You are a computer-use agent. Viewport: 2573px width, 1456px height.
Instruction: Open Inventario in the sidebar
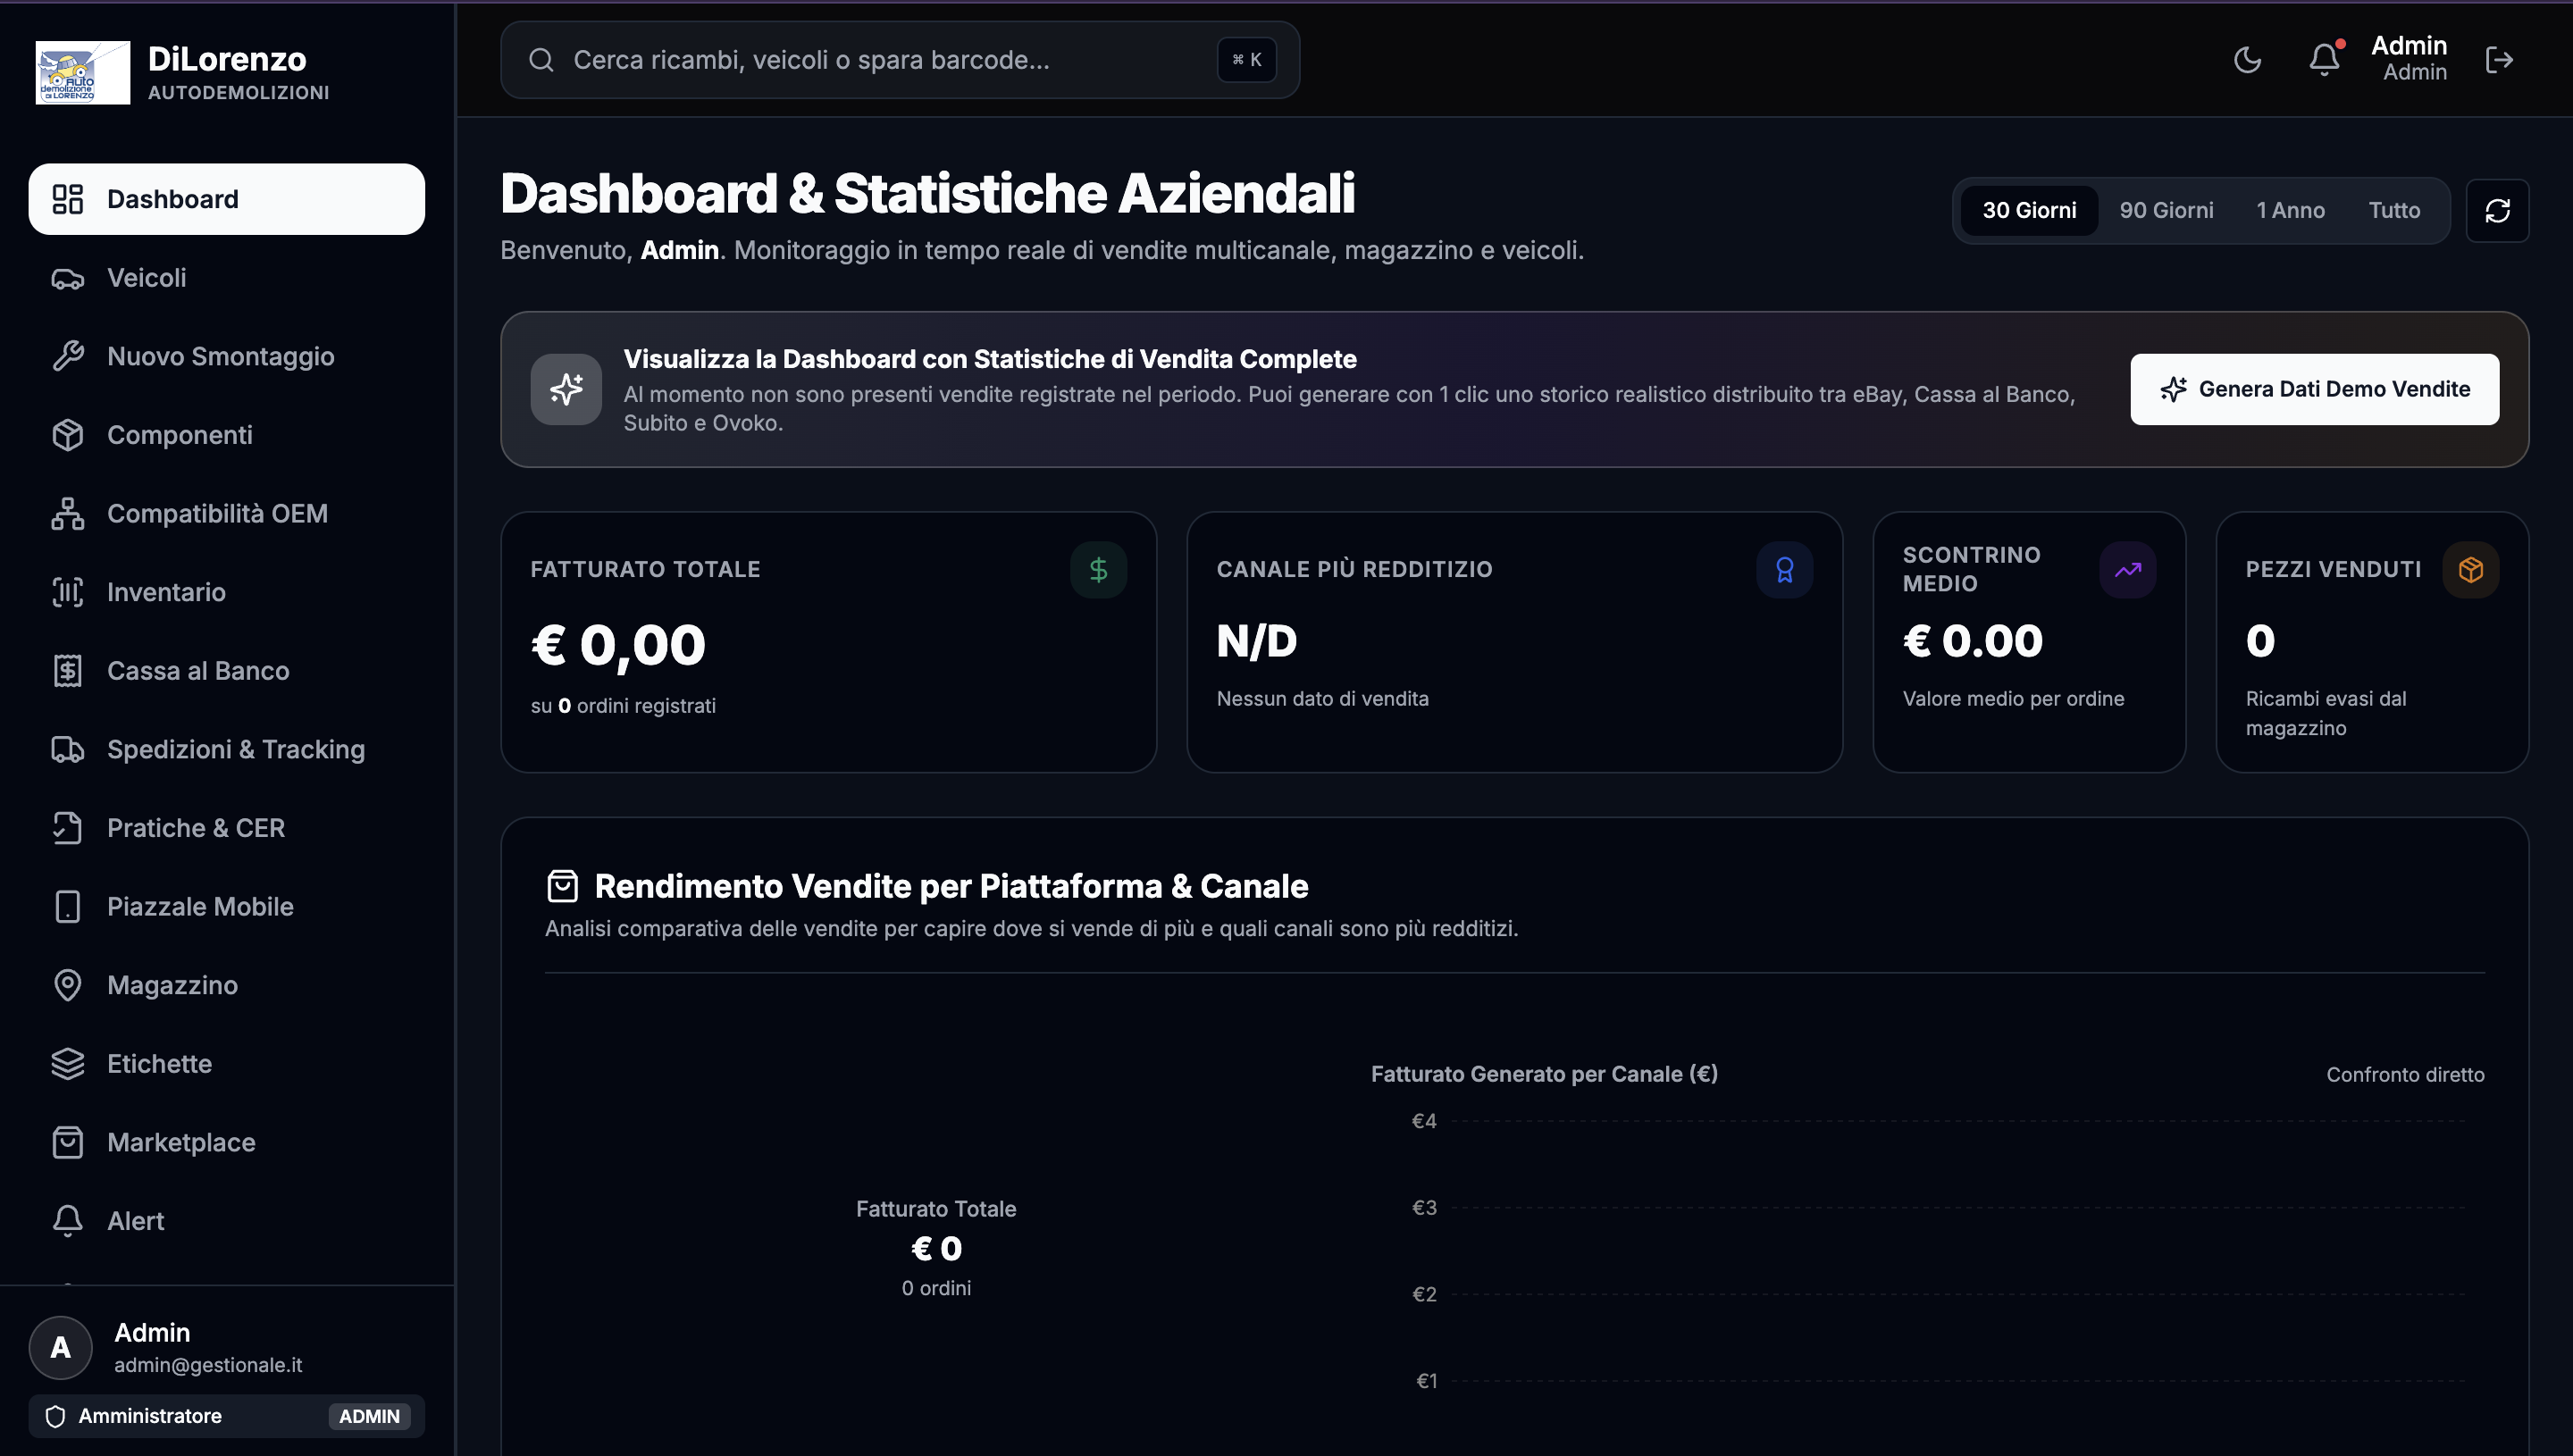[x=227, y=592]
